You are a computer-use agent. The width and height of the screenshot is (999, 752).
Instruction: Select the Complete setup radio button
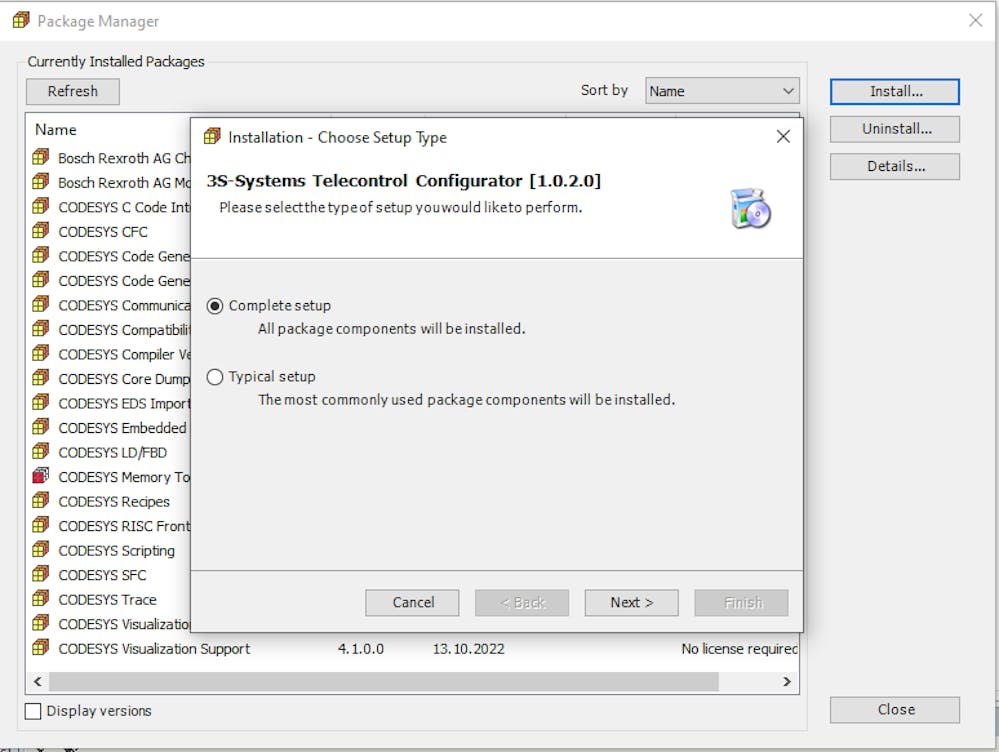pos(215,306)
